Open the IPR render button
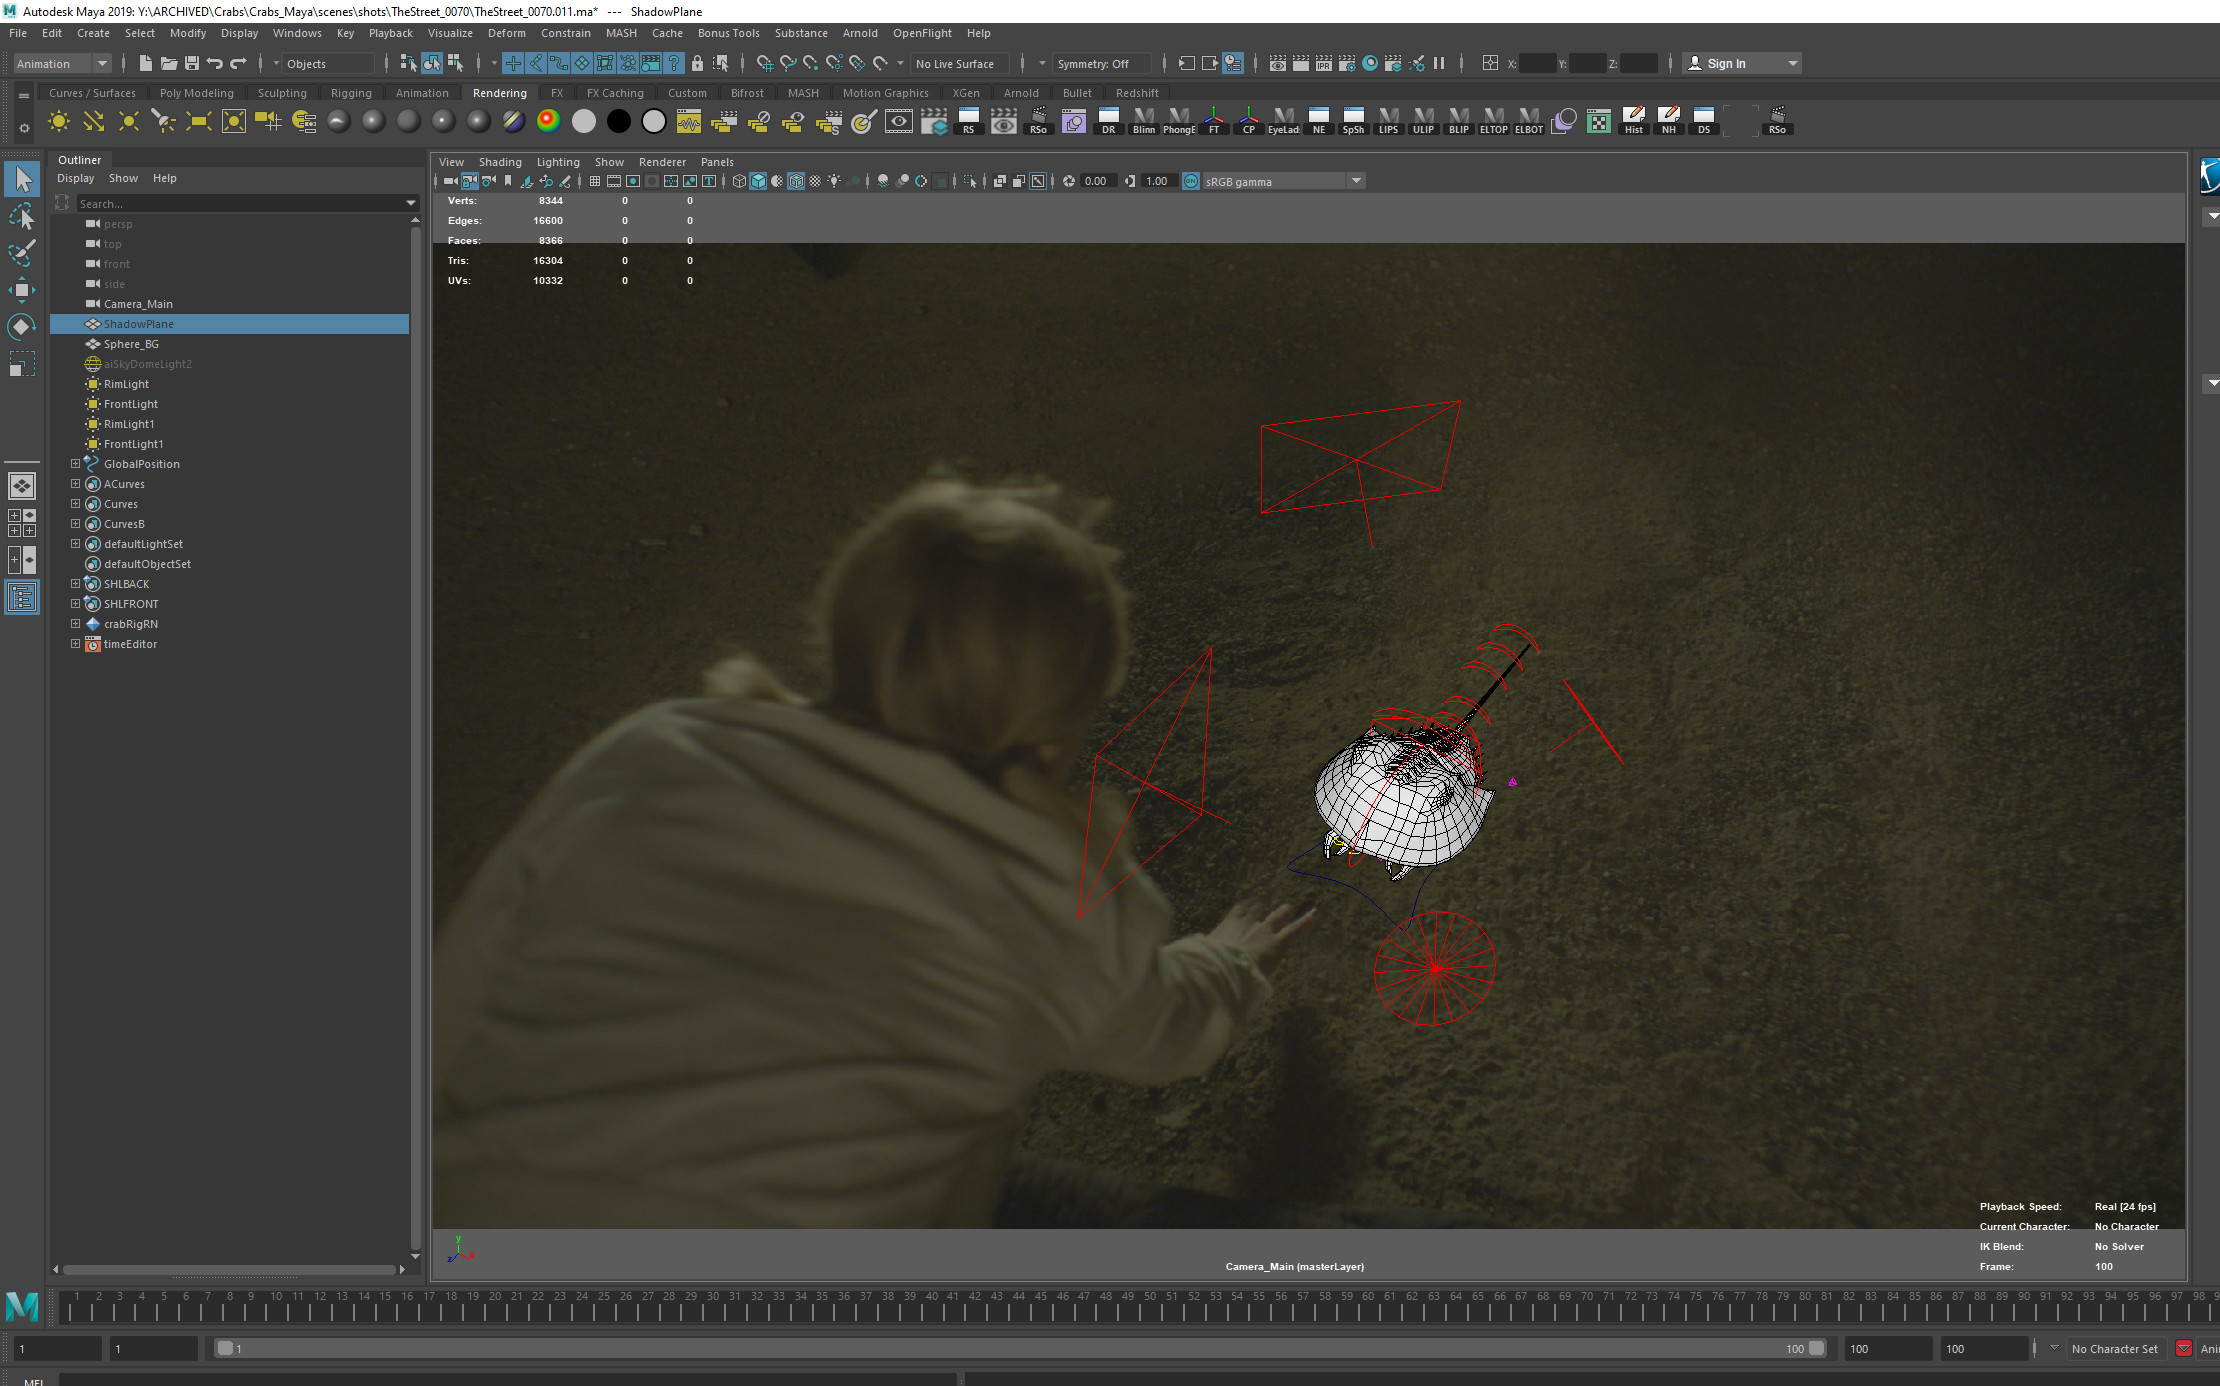Screen dimensions: 2220x1386 [1324, 63]
